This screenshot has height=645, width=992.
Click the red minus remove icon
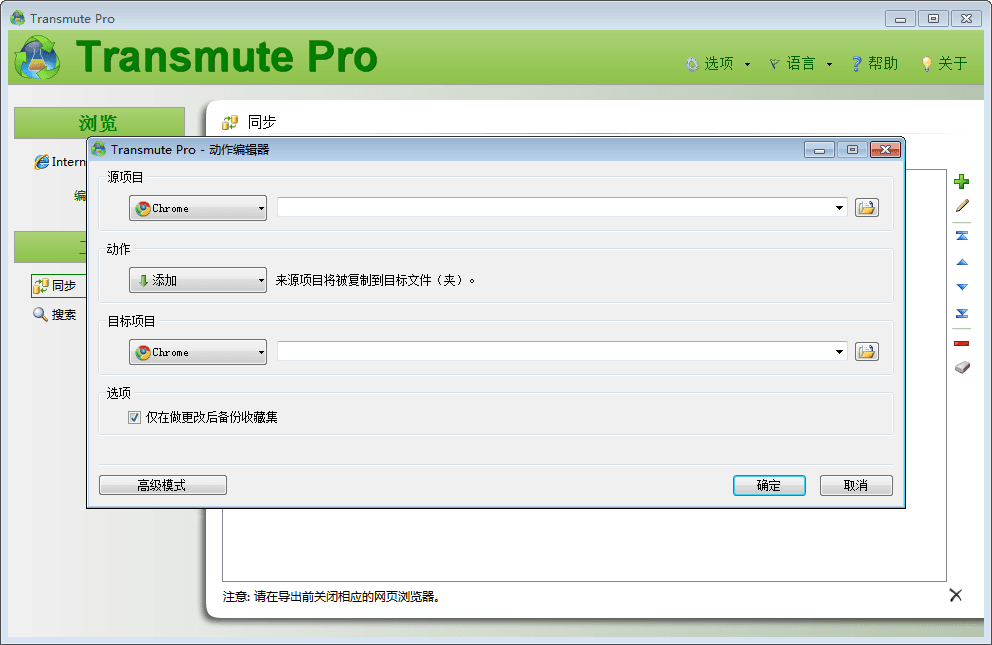962,343
